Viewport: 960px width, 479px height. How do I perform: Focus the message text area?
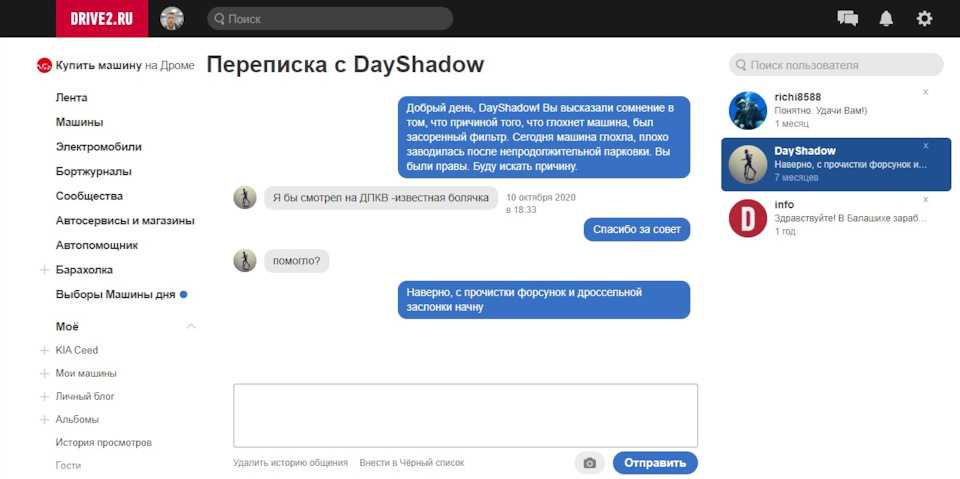click(x=465, y=415)
